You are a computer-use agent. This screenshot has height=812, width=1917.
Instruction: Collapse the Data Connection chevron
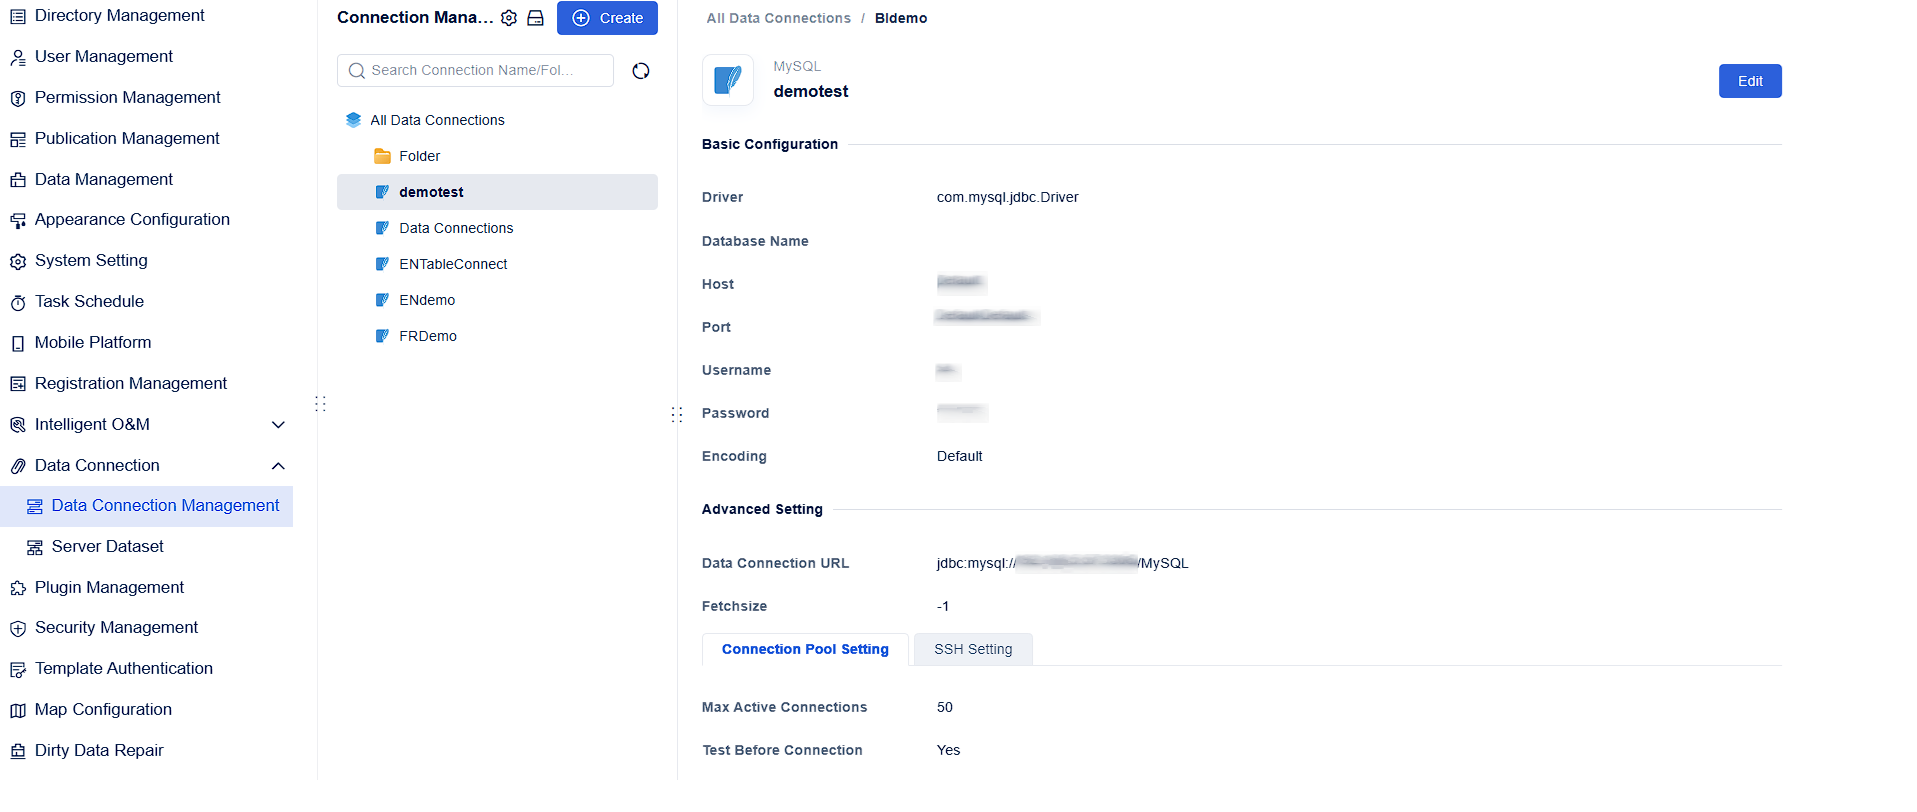(279, 466)
